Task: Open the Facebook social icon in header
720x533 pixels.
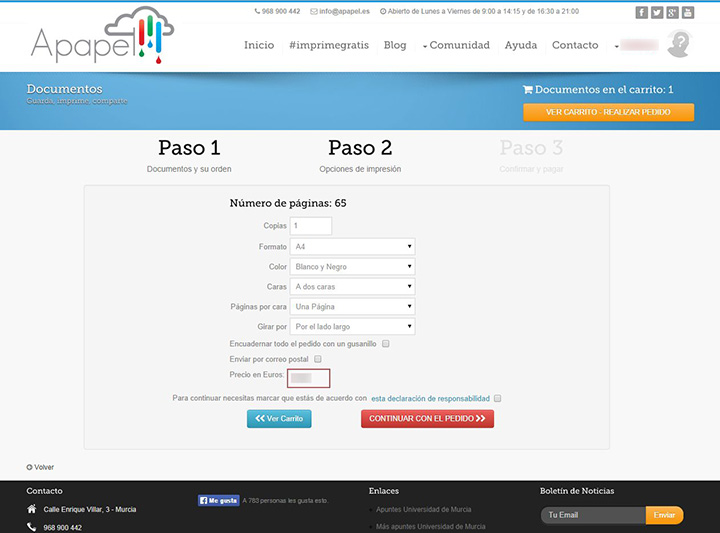Action: (642, 12)
